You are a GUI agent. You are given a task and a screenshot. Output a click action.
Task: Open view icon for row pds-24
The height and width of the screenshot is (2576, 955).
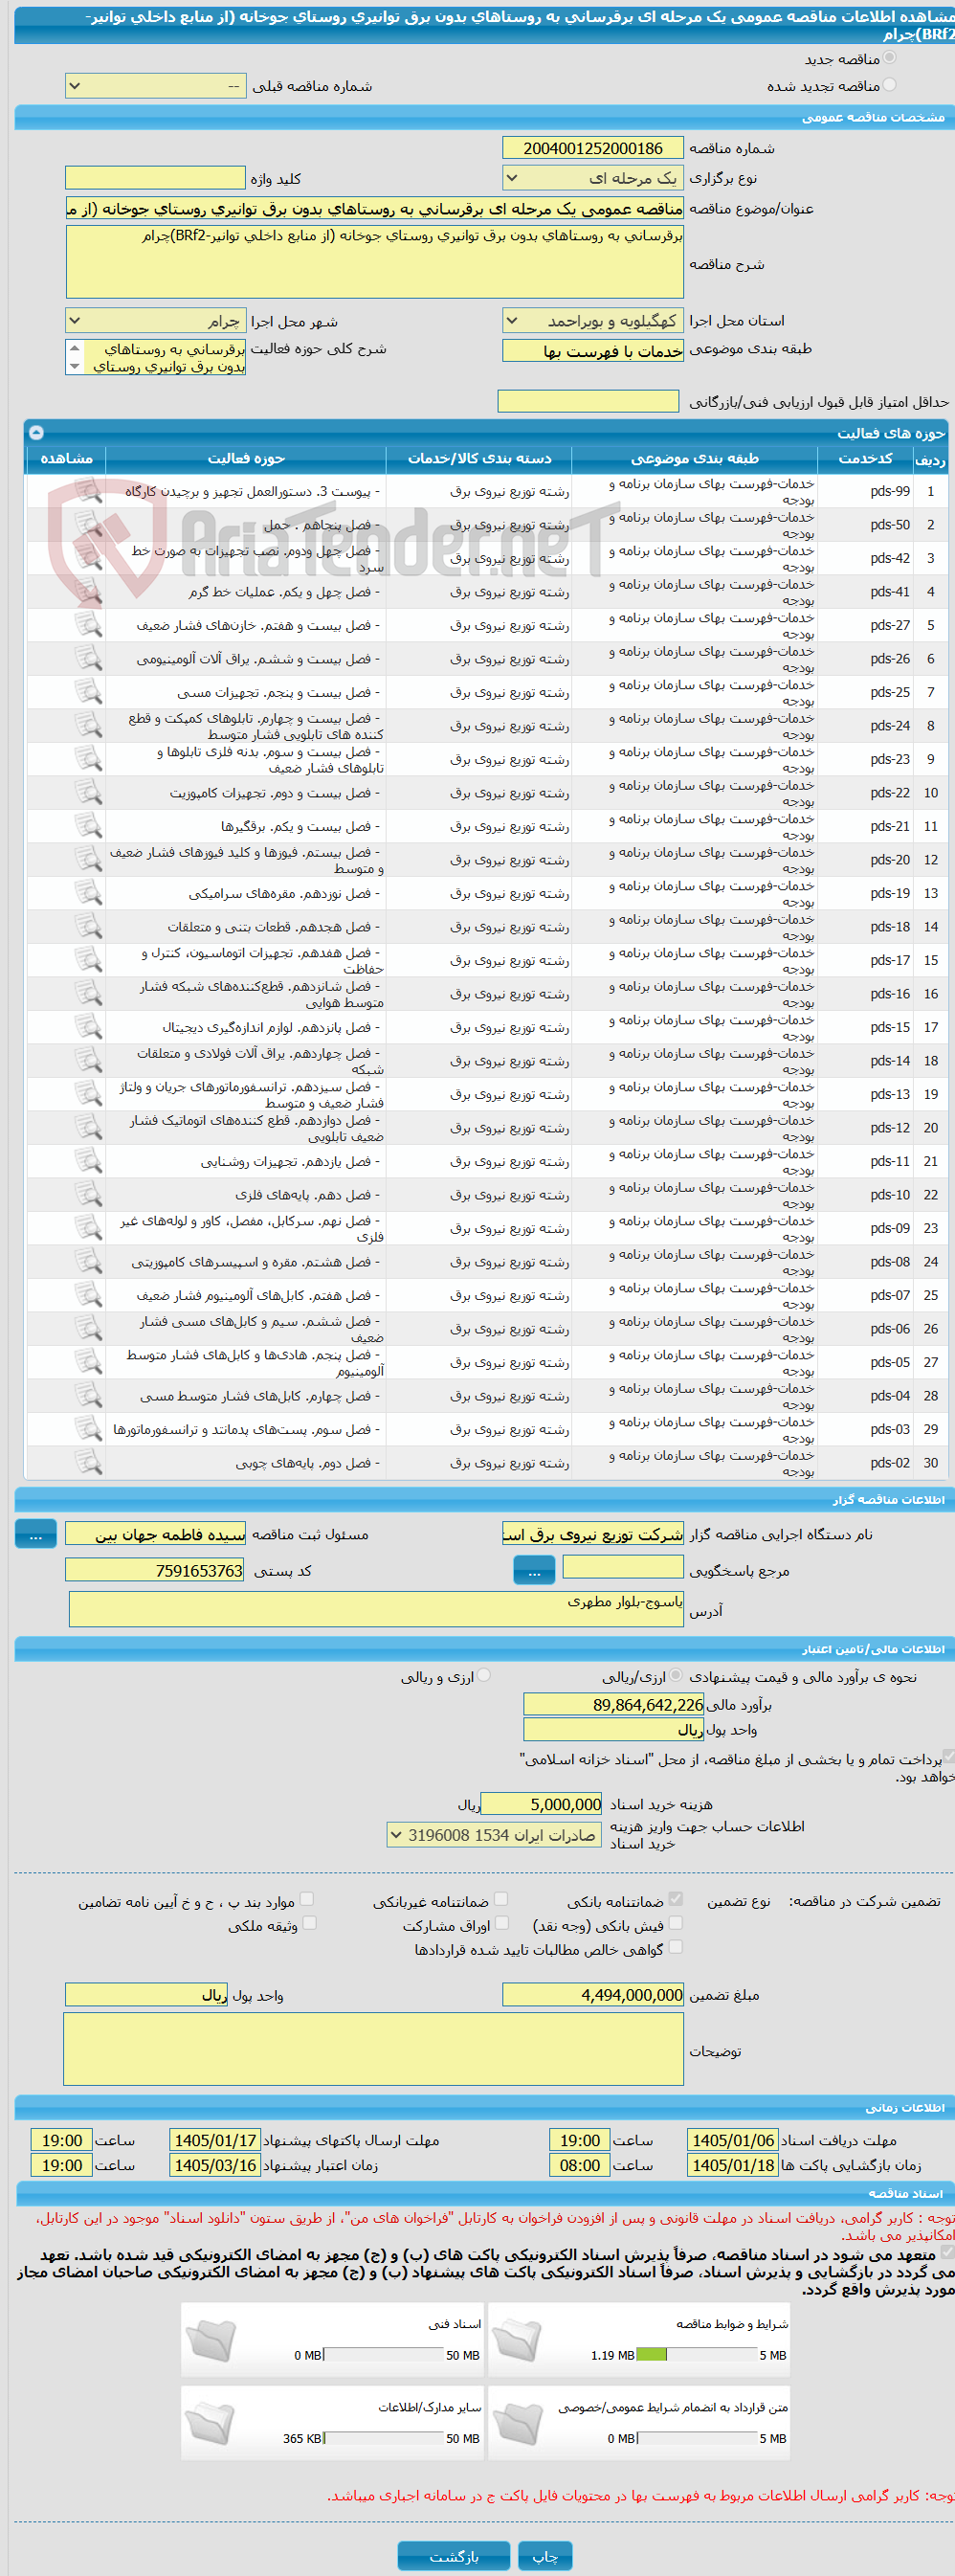coord(88,726)
